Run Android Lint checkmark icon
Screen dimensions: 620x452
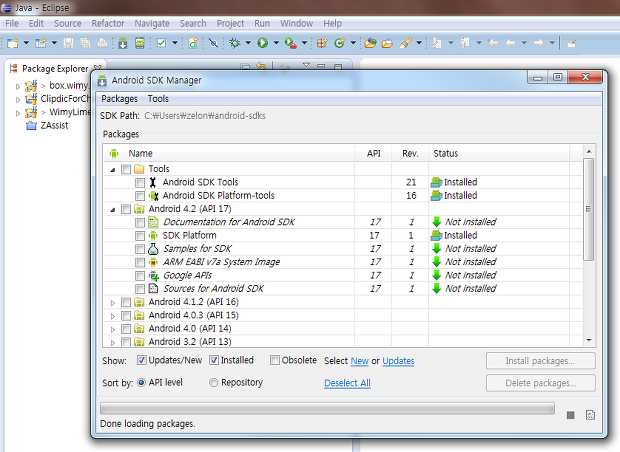pyautogui.click(x=161, y=43)
